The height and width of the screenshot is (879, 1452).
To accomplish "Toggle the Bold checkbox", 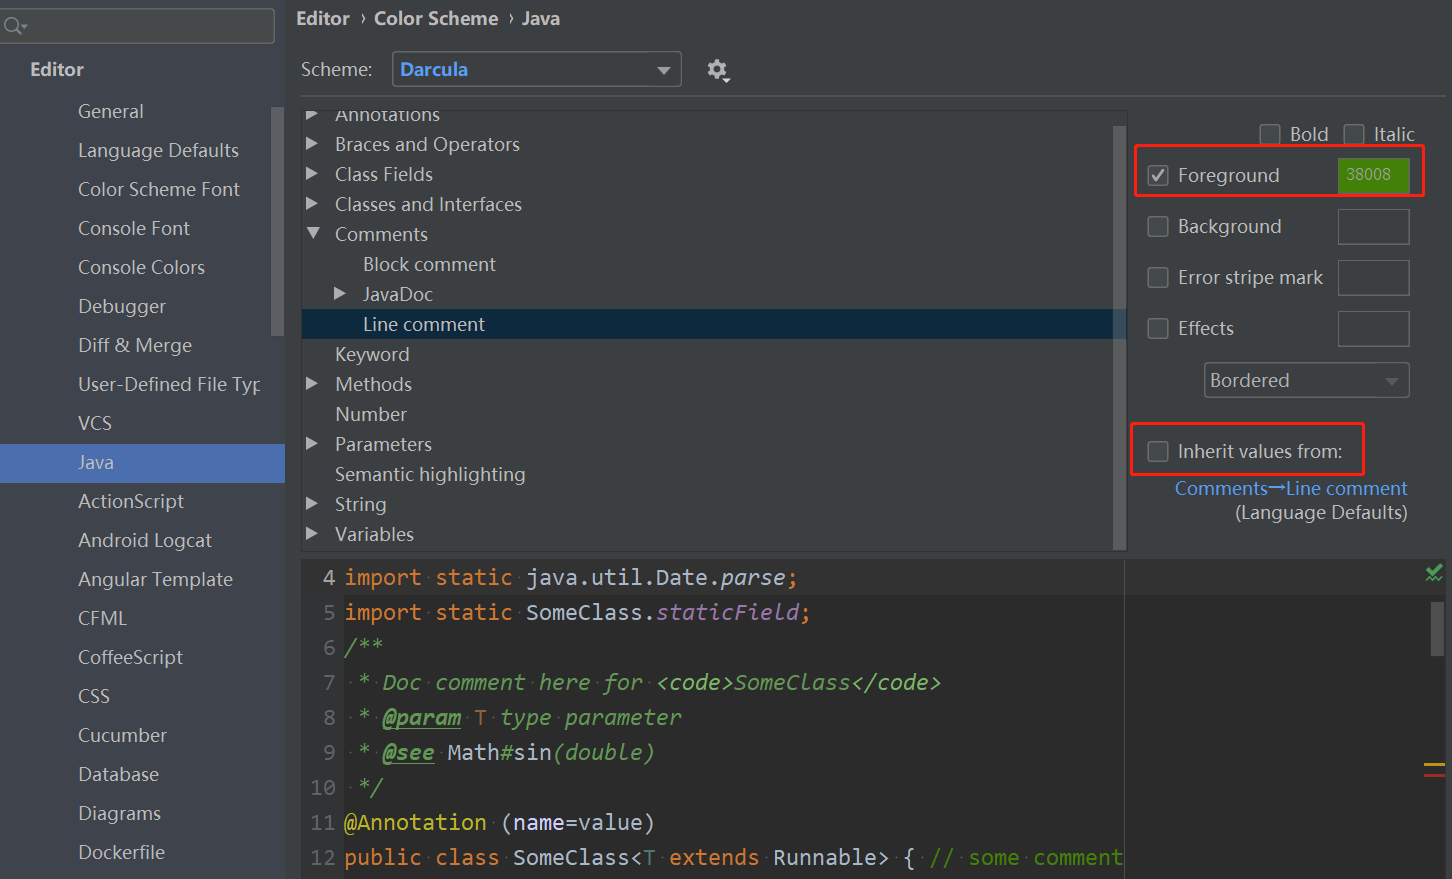I will pyautogui.click(x=1270, y=134).
